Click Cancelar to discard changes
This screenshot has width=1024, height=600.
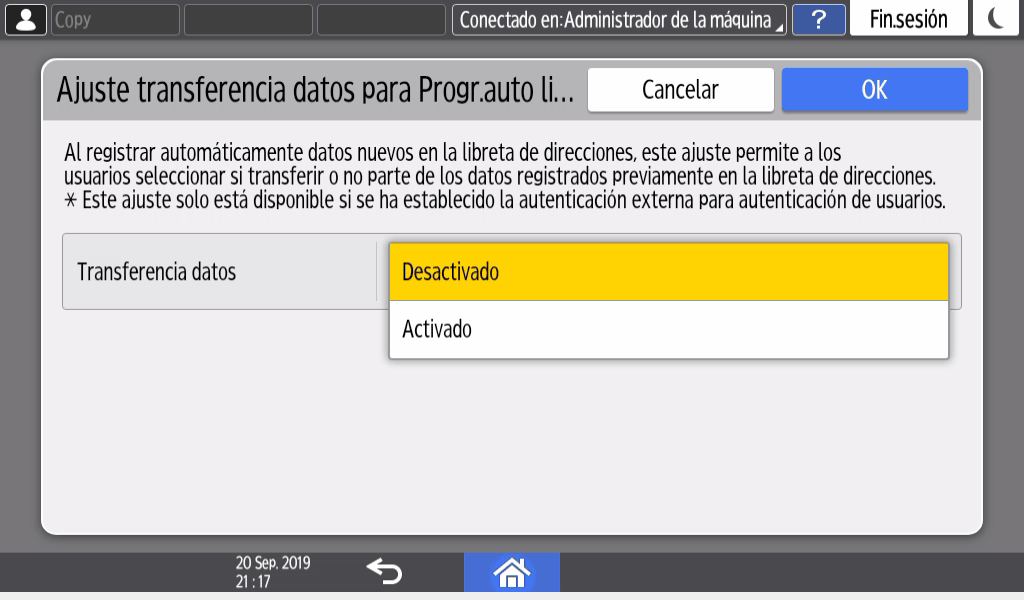680,90
